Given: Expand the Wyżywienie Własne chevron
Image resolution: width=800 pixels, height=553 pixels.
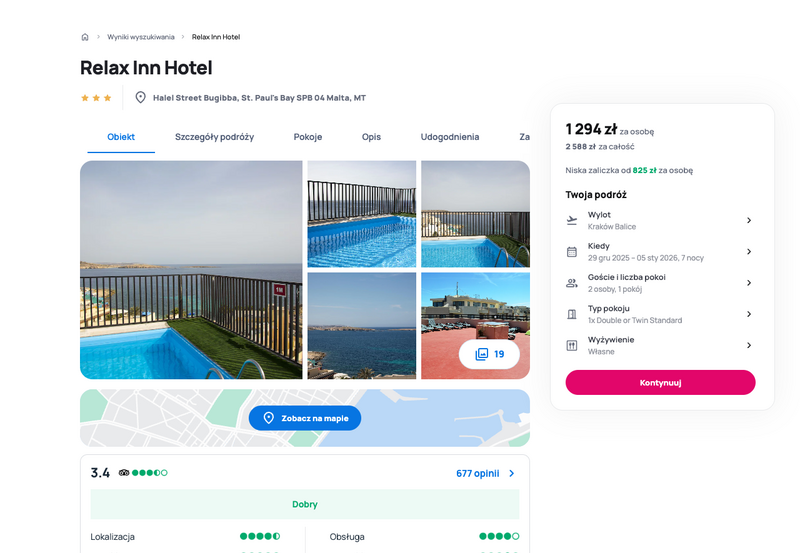Looking at the screenshot, I should (749, 345).
